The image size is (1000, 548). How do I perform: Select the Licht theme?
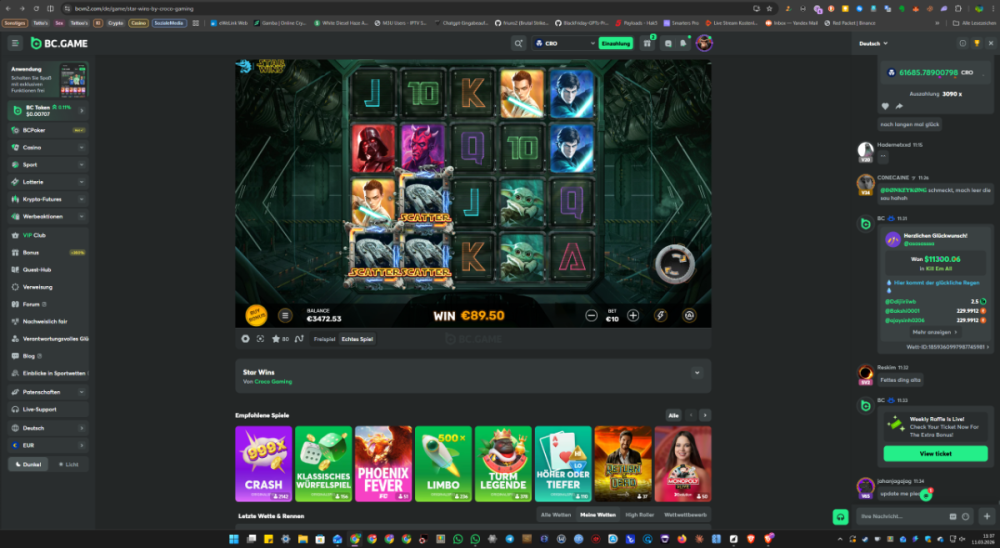pos(68,464)
